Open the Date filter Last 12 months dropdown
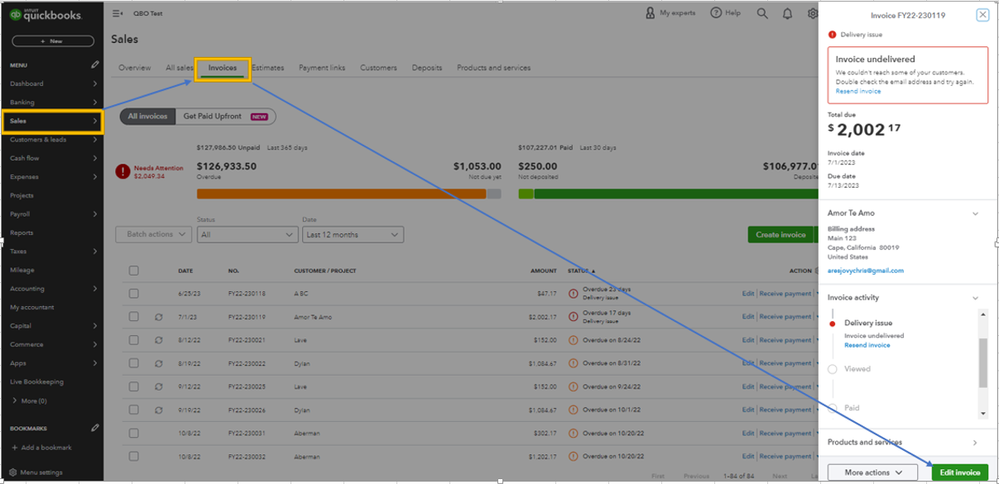 click(353, 234)
